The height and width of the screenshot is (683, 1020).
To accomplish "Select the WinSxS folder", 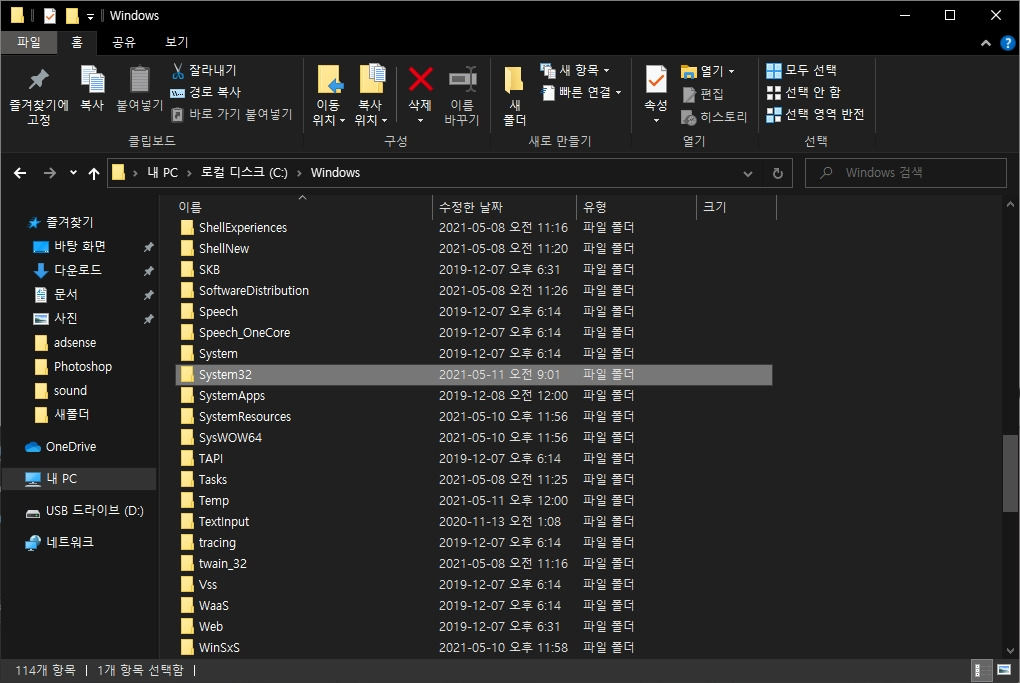I will click(x=219, y=648).
